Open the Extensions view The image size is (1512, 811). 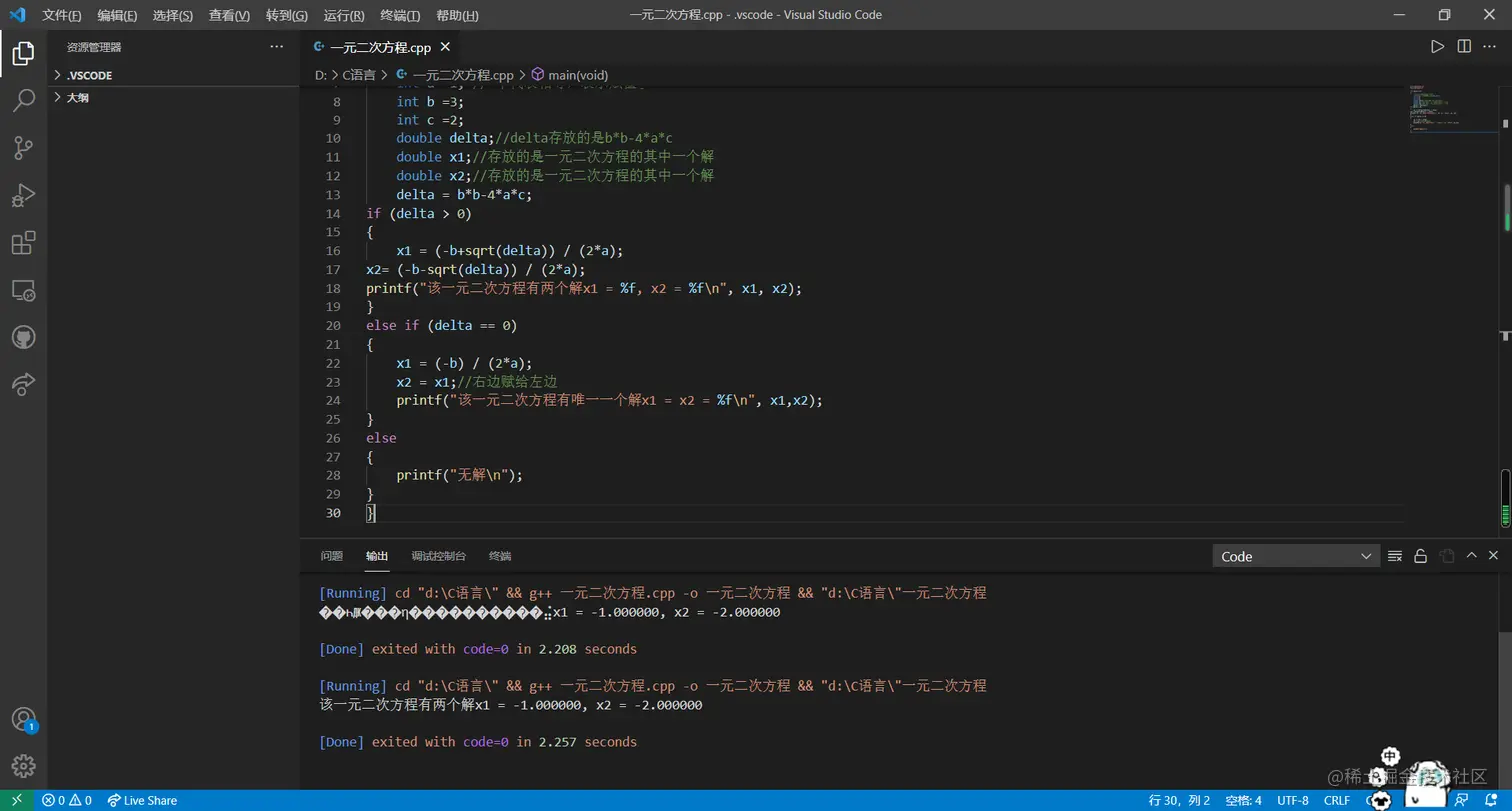23,243
